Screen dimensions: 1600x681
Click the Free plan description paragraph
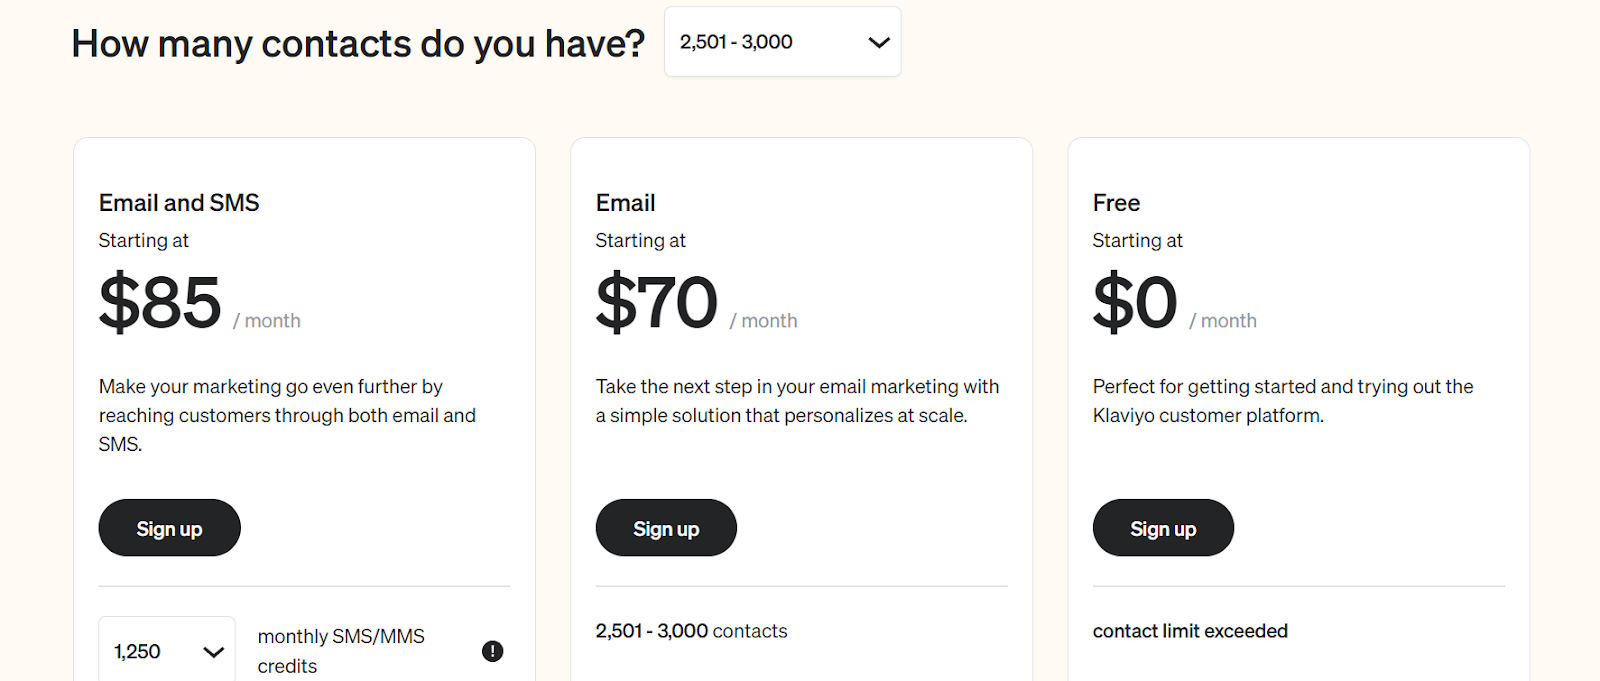tap(1282, 401)
